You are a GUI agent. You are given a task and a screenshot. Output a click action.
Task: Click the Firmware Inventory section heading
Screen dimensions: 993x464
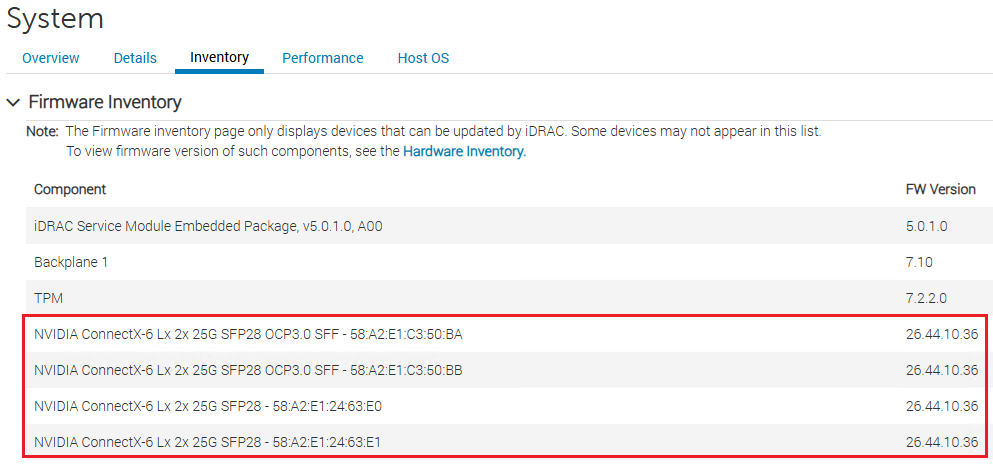pyautogui.click(x=105, y=102)
